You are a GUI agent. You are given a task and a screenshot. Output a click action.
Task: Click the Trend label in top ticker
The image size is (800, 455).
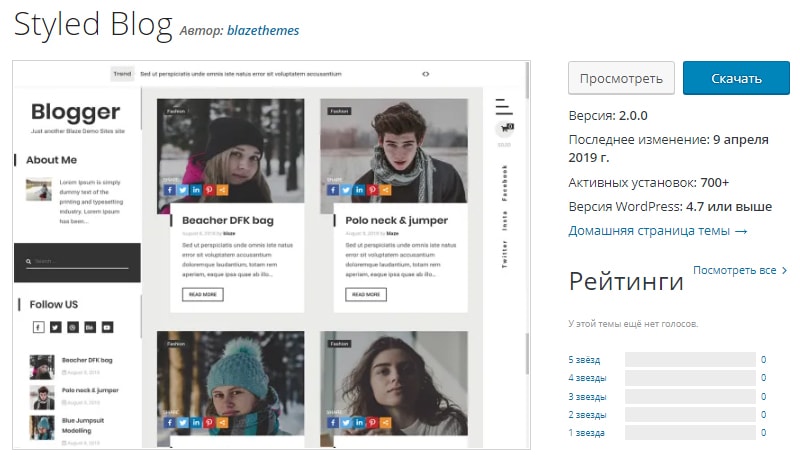(x=122, y=74)
